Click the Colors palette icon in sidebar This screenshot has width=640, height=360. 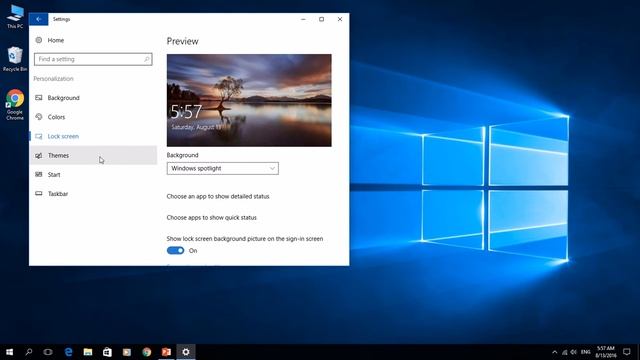[39, 117]
